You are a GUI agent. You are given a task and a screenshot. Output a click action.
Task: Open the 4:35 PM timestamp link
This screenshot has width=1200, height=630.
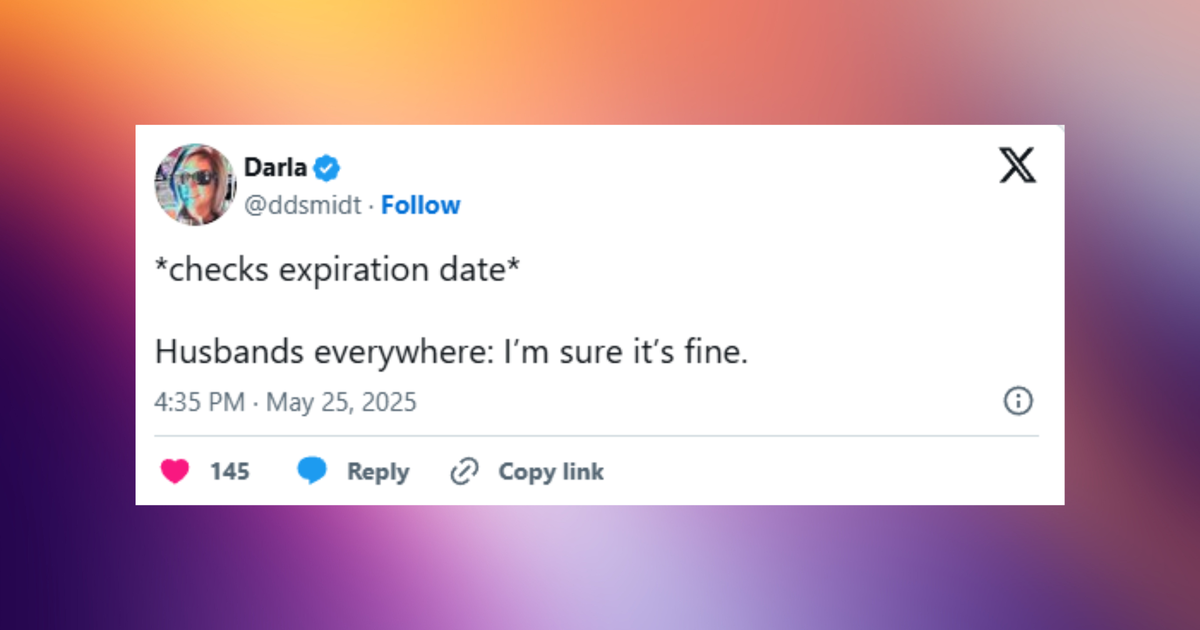pos(199,402)
